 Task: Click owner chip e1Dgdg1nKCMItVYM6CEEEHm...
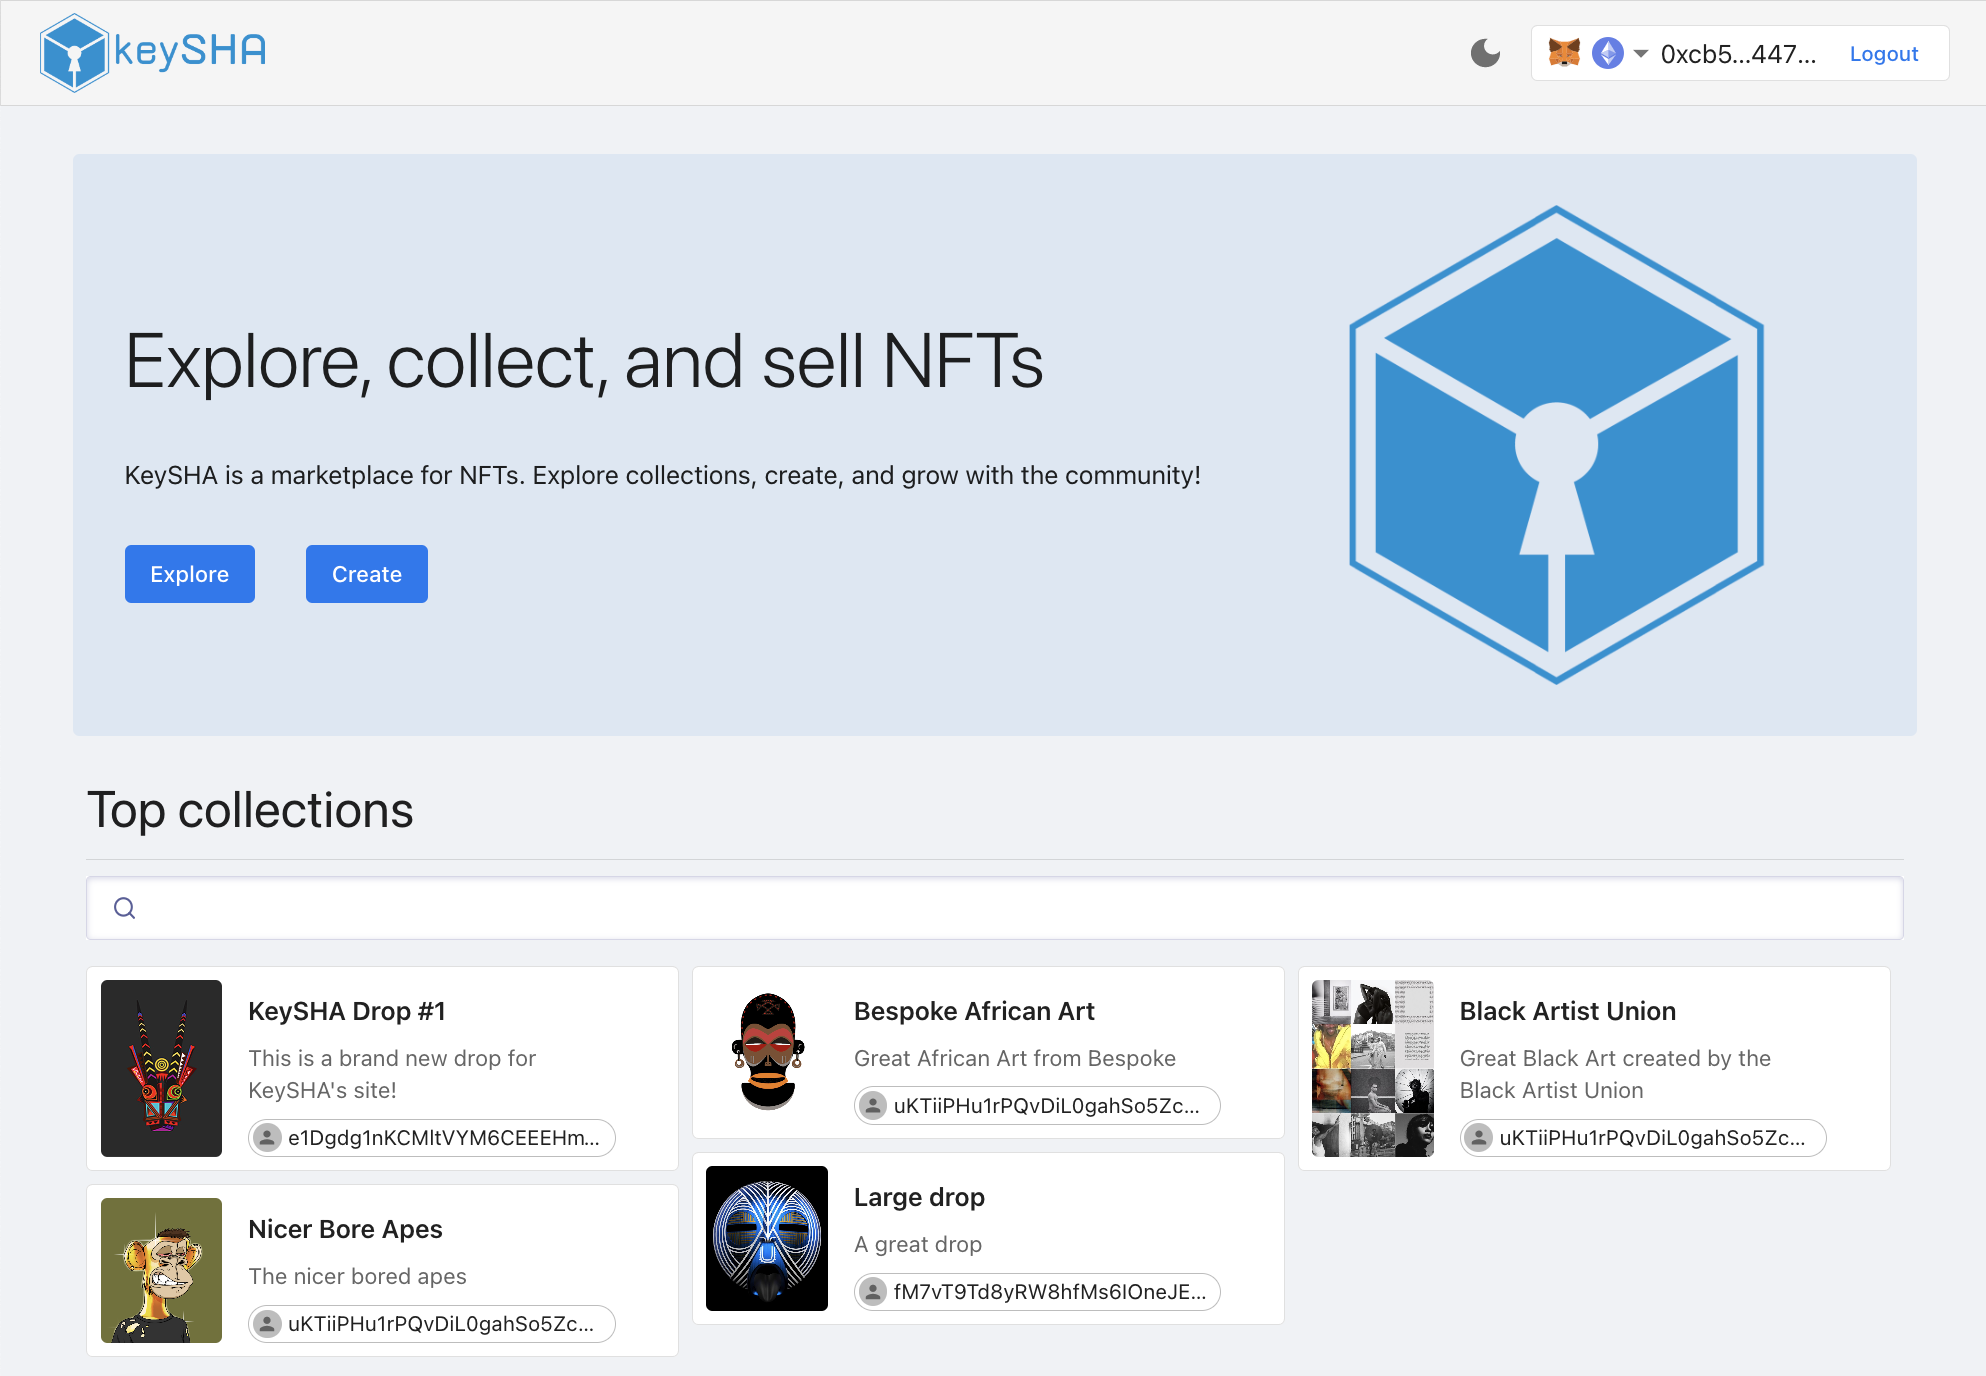(432, 1138)
